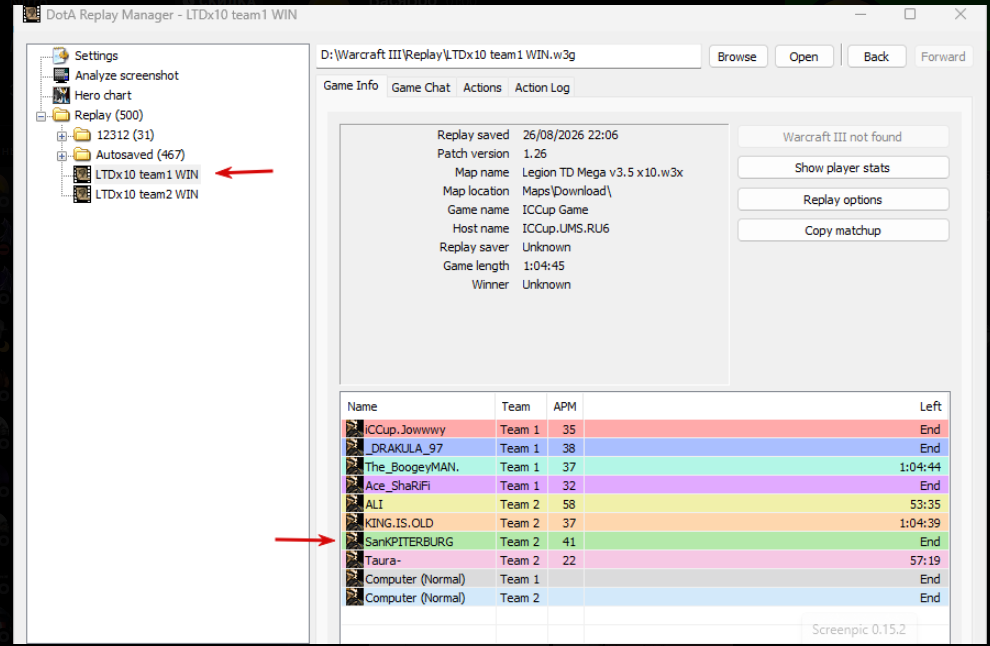Click the Replay (500) folder icon

click(61, 115)
